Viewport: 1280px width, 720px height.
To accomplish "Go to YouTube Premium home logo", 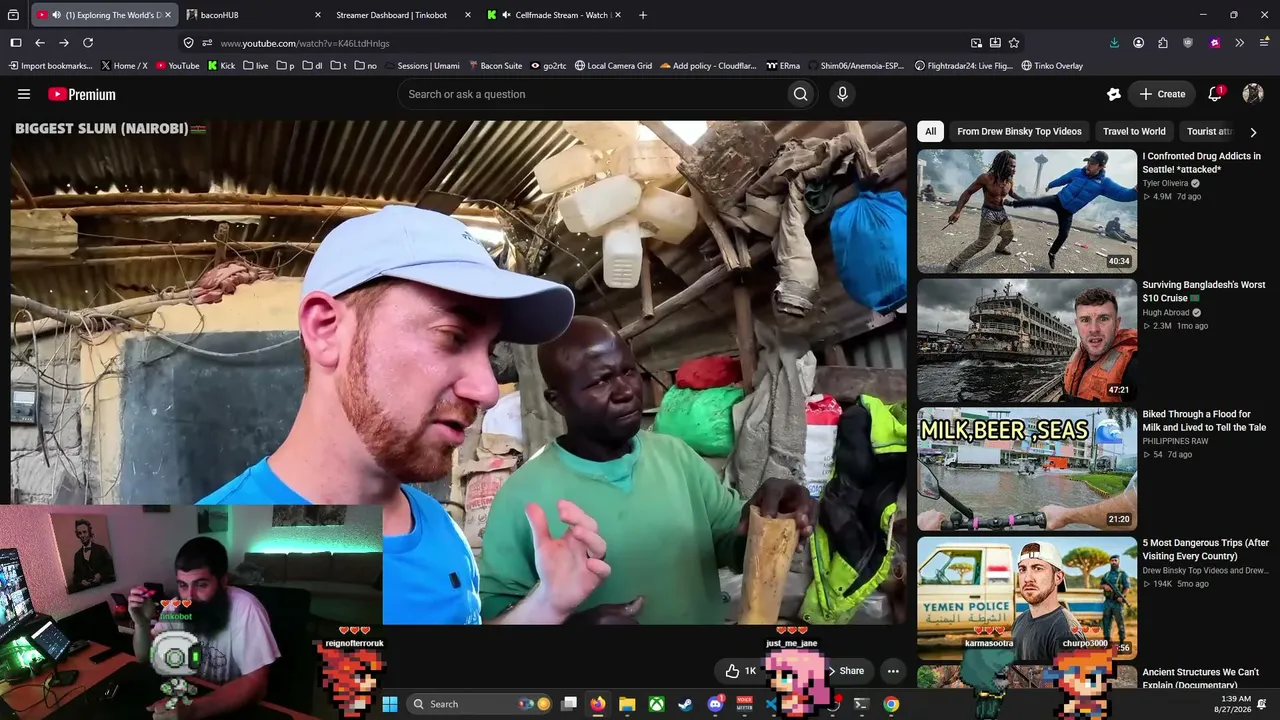I will (82, 94).
